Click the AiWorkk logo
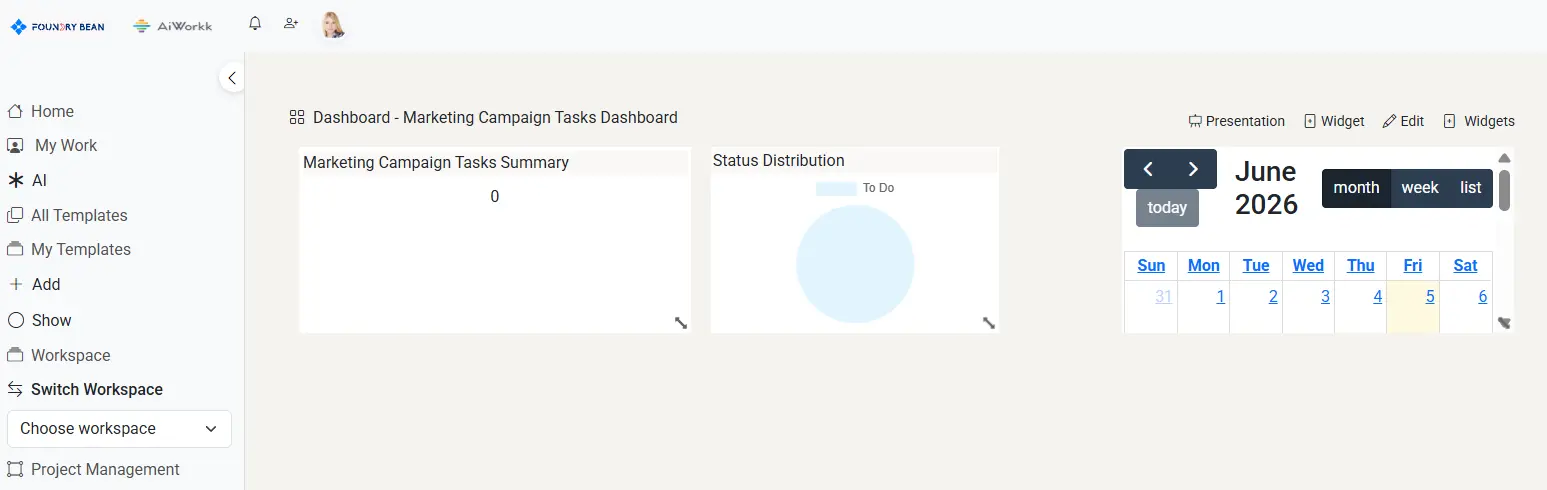1547x490 pixels. pos(173,27)
